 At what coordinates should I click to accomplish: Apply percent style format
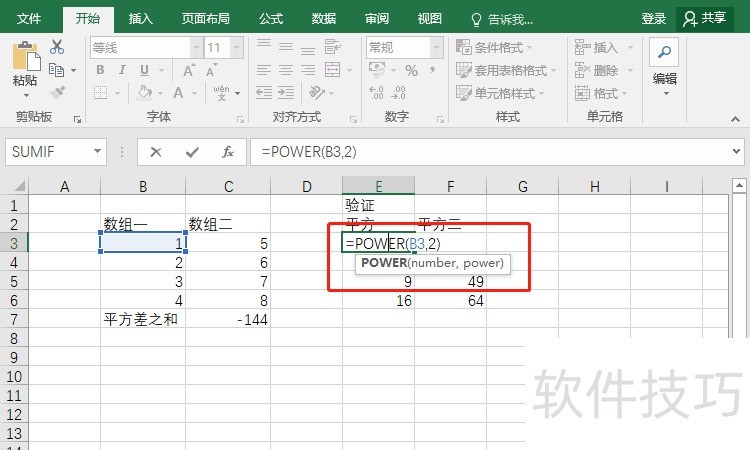coord(411,71)
